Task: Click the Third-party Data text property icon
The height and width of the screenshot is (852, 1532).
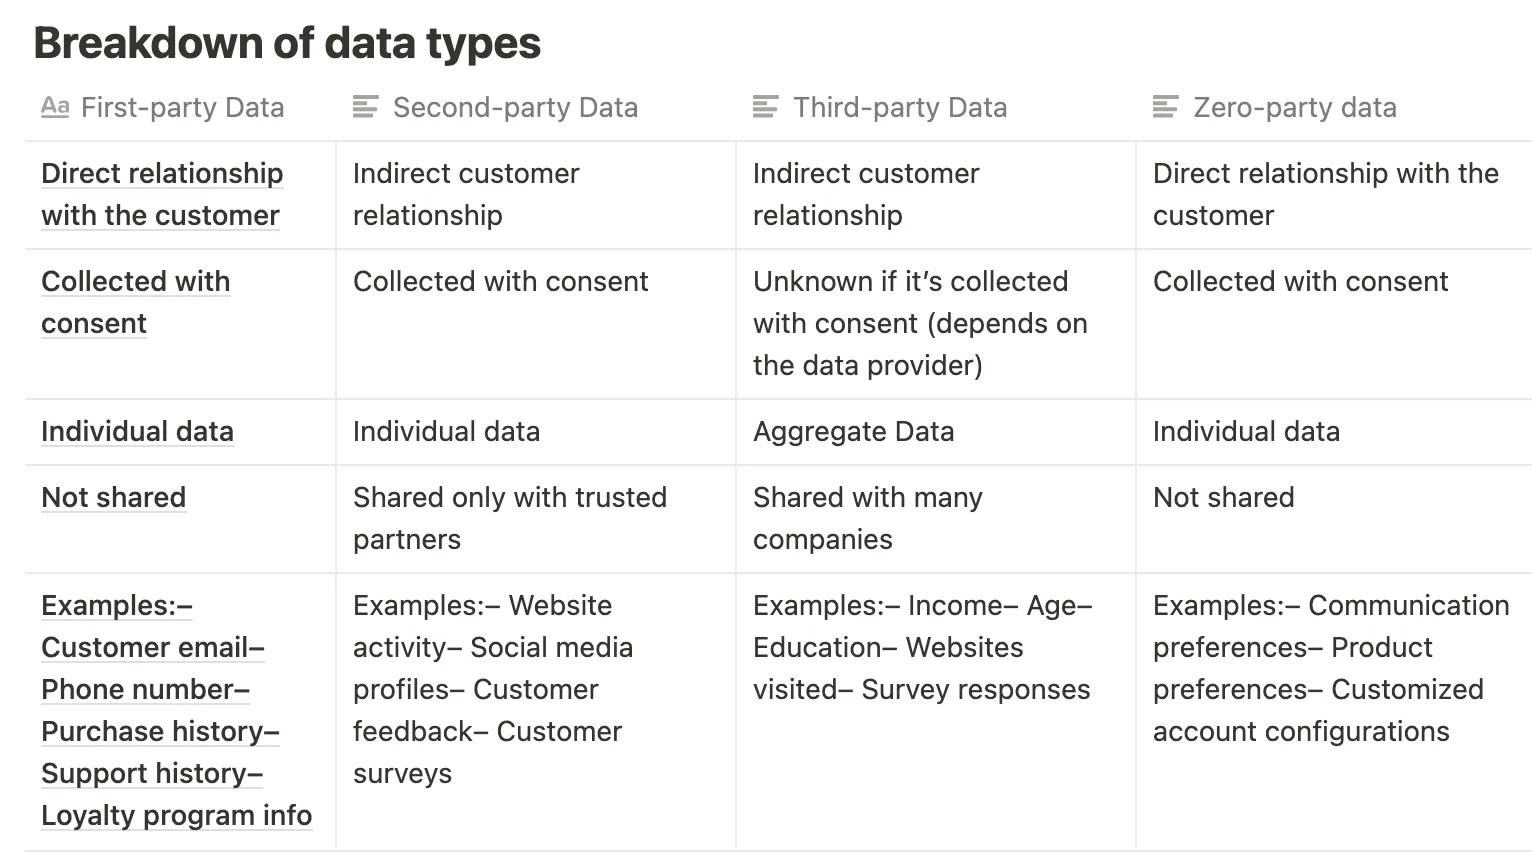Action: 765,107
